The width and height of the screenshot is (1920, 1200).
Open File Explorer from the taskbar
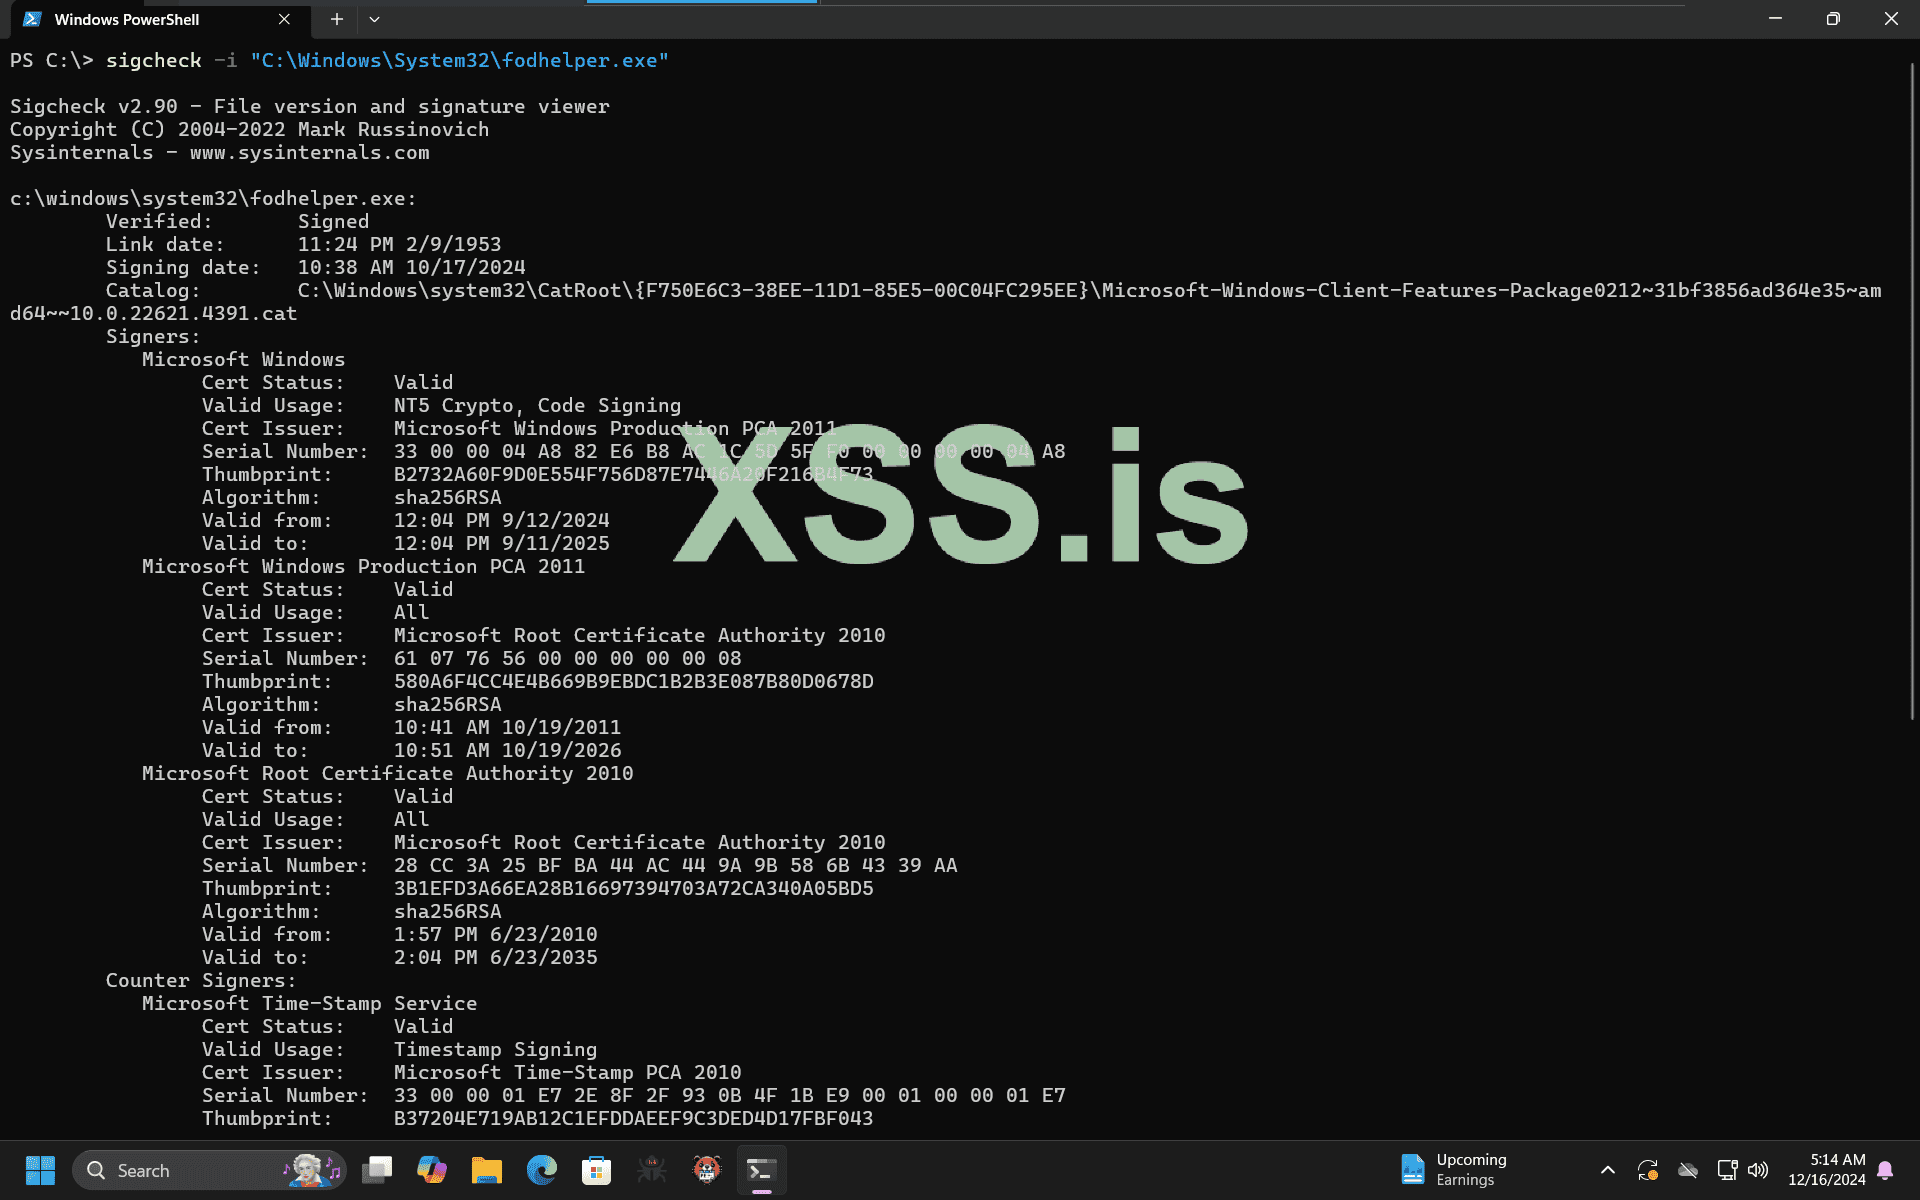click(487, 1170)
